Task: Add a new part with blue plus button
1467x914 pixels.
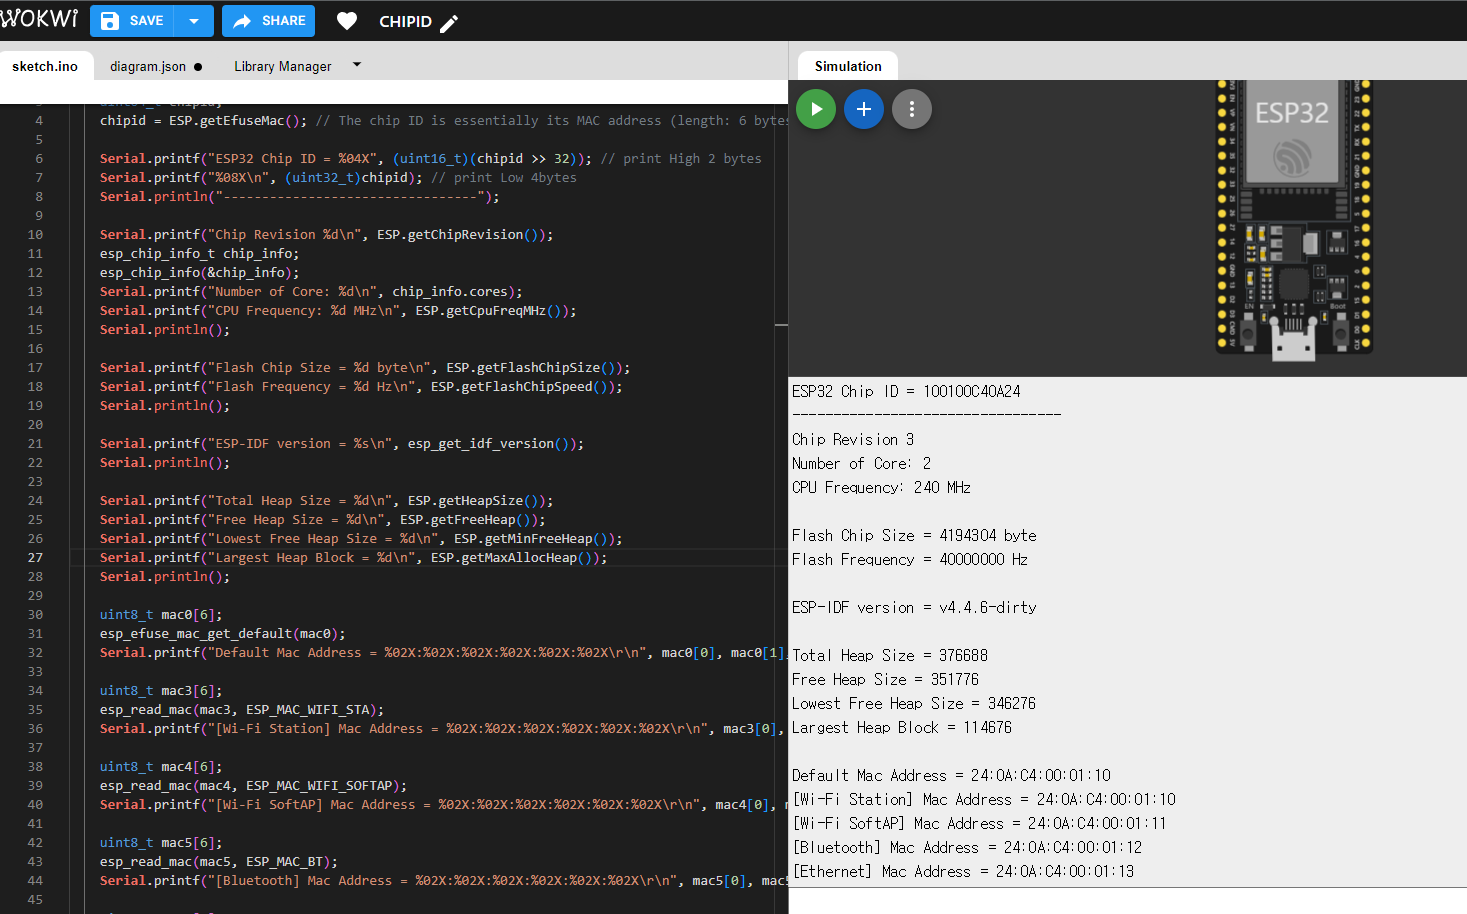Action: click(x=864, y=109)
